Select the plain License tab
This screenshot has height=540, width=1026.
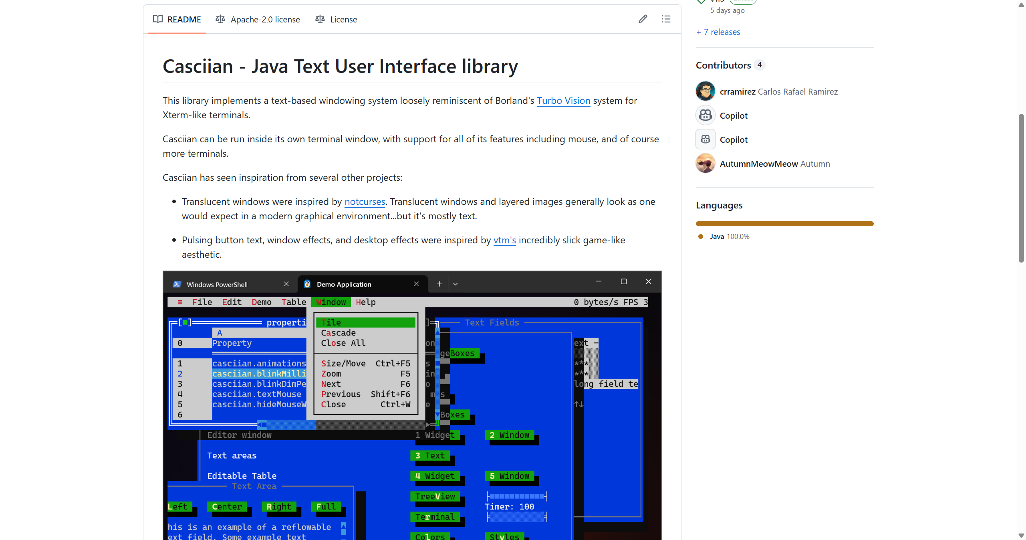pyautogui.click(x=336, y=19)
